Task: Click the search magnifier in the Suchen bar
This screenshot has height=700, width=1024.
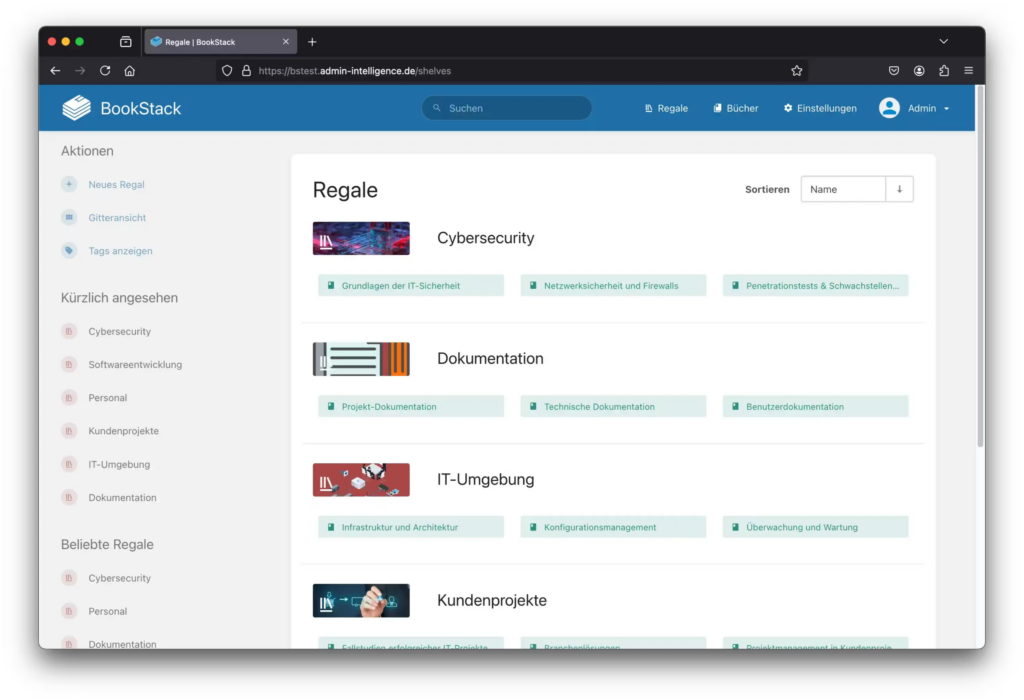Action: pyautogui.click(x=437, y=107)
